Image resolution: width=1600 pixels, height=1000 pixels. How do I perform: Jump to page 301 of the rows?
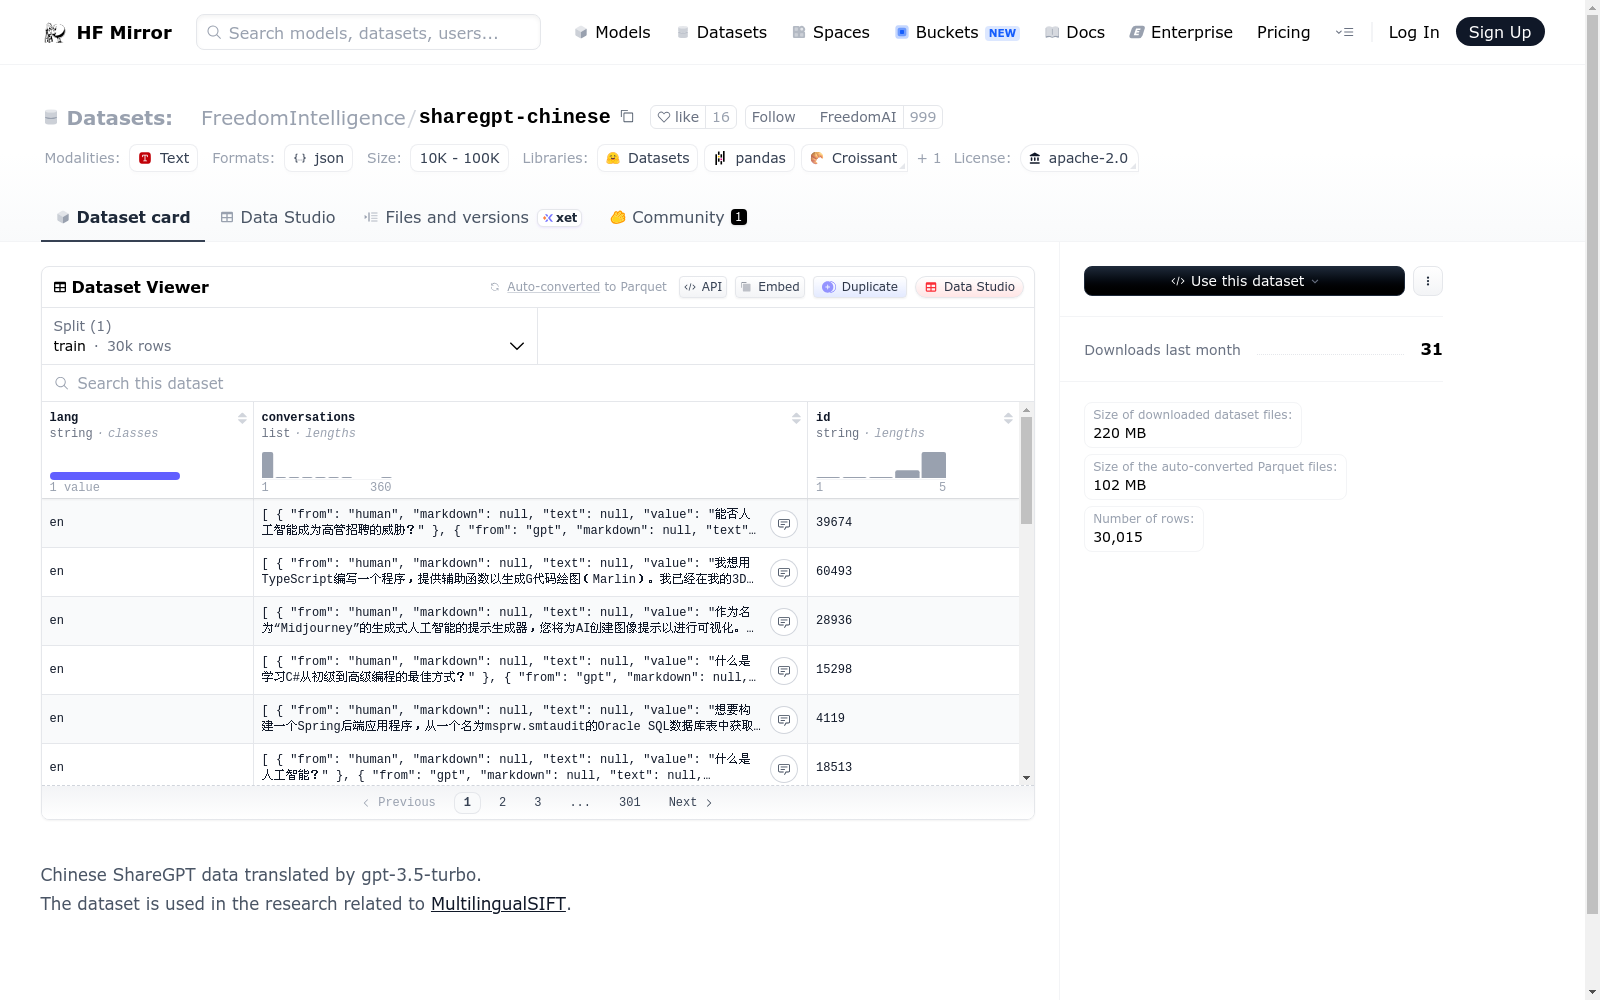click(x=629, y=802)
